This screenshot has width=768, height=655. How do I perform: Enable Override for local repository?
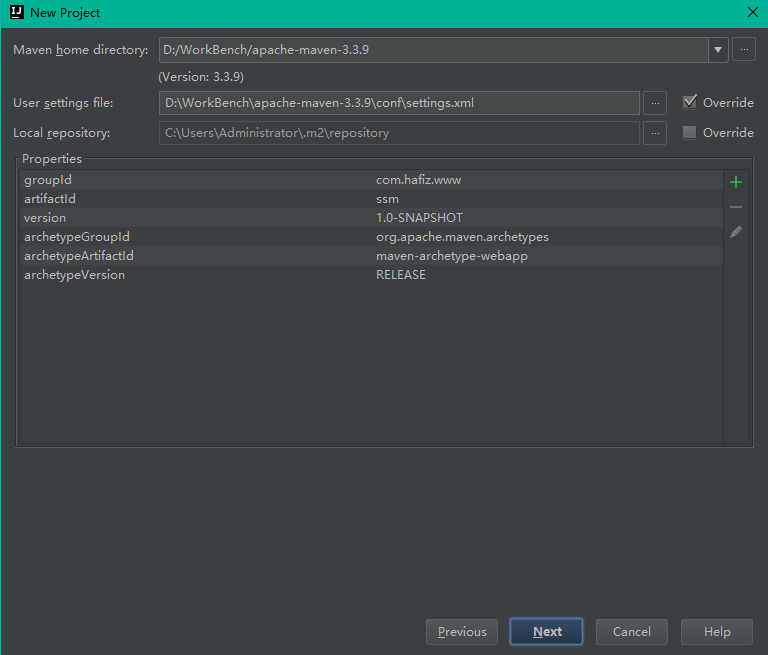(x=689, y=132)
